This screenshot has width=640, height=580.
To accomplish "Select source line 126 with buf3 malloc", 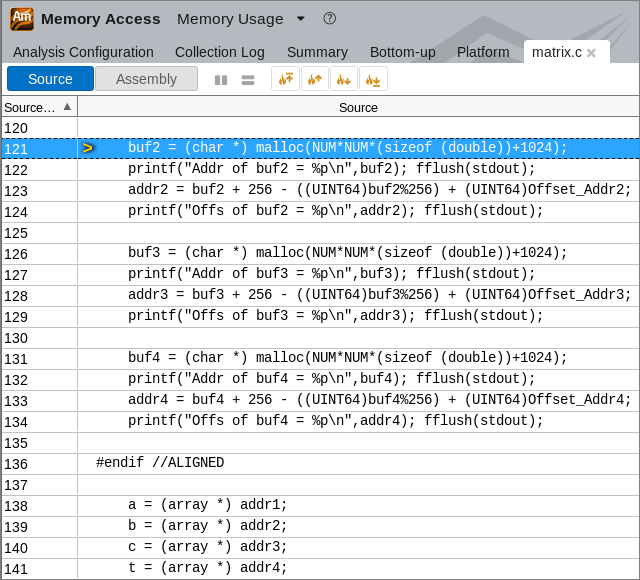I will (347, 253).
